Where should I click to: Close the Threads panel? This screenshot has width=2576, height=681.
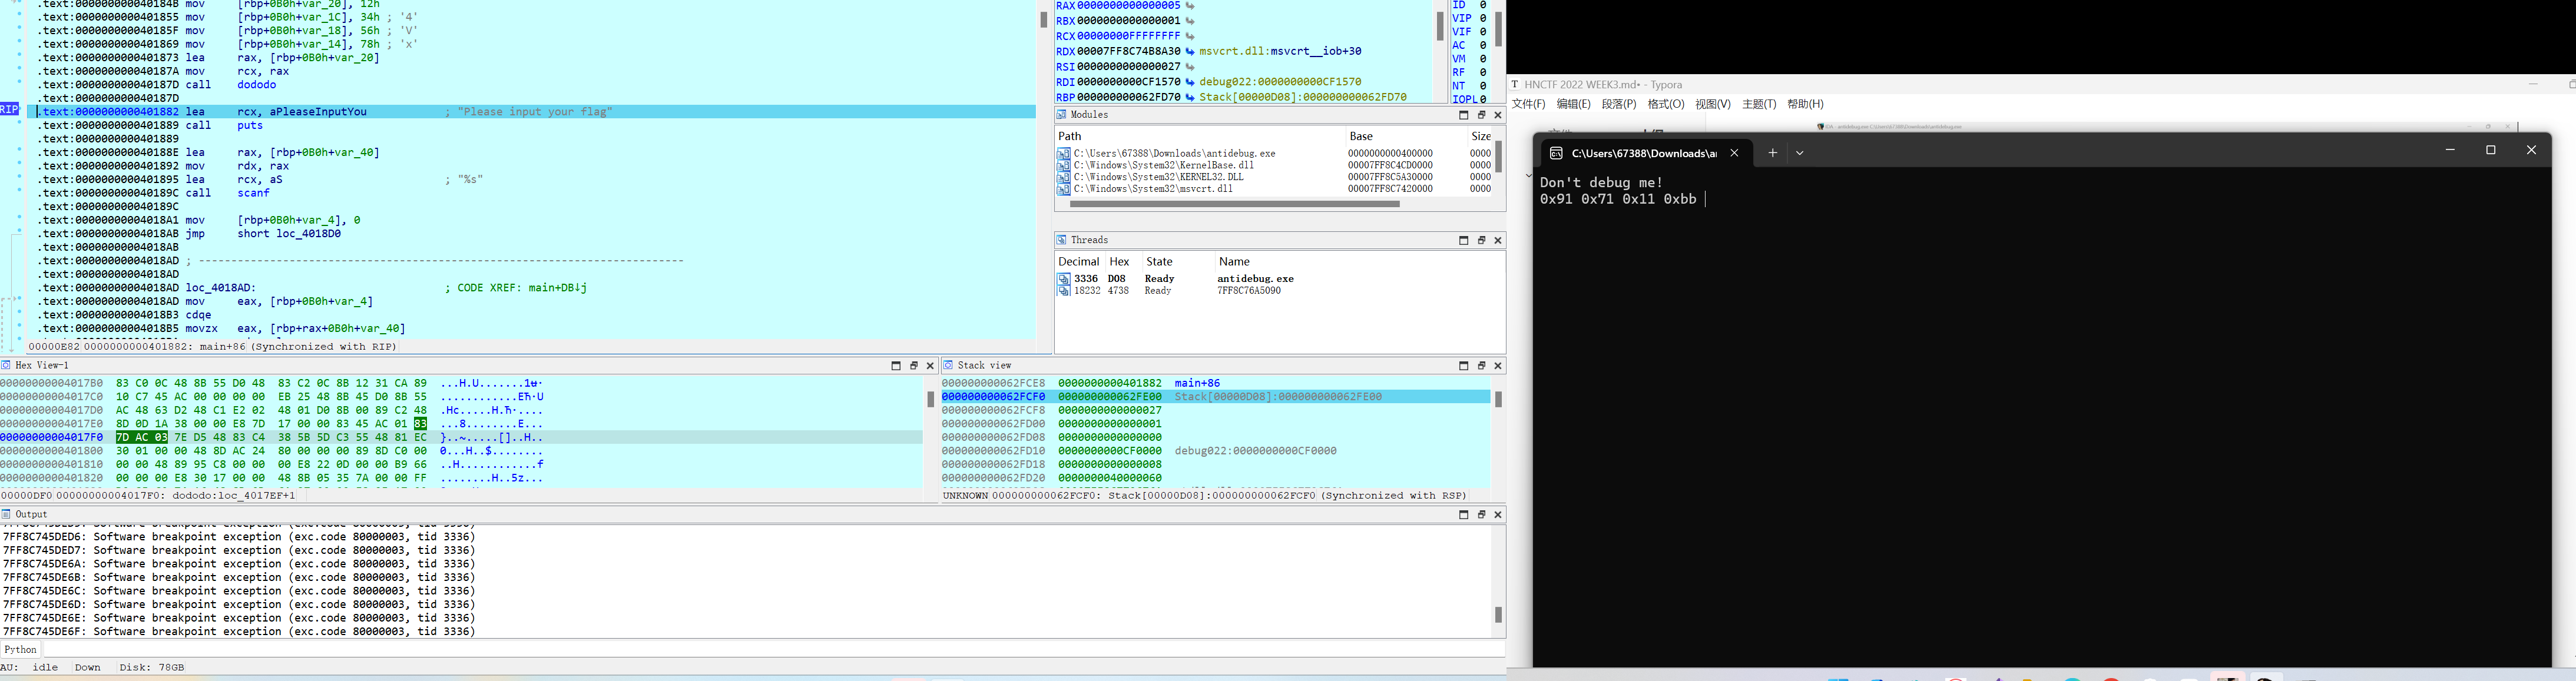click(x=1498, y=240)
